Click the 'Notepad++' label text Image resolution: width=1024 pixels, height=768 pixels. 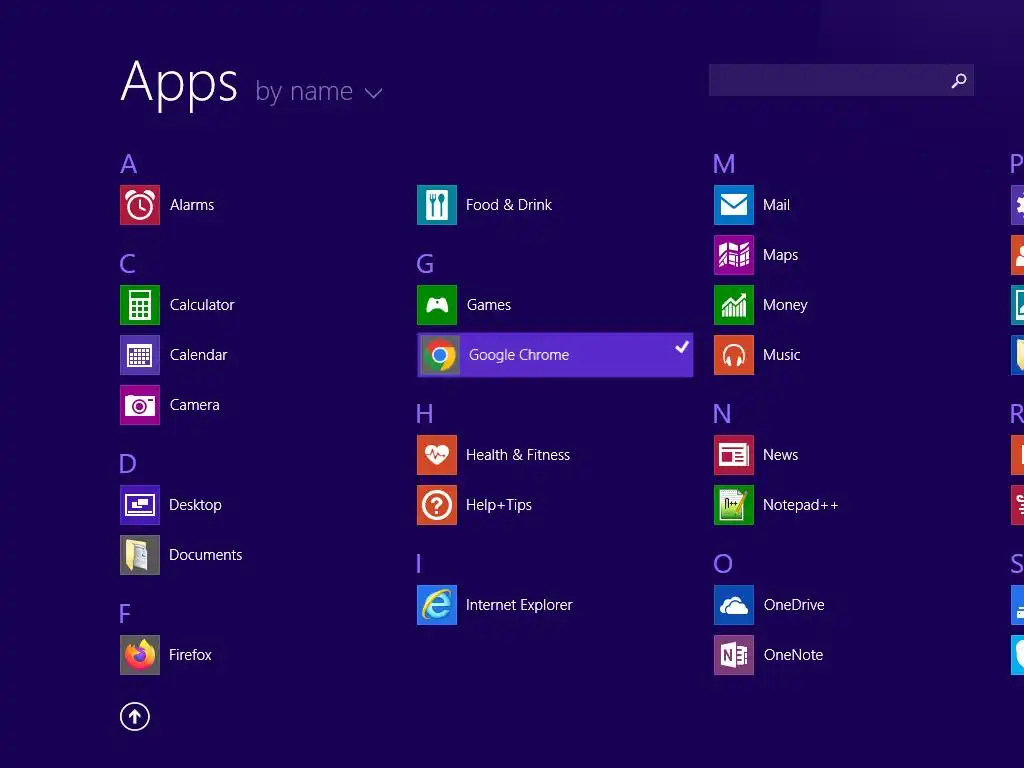801,505
